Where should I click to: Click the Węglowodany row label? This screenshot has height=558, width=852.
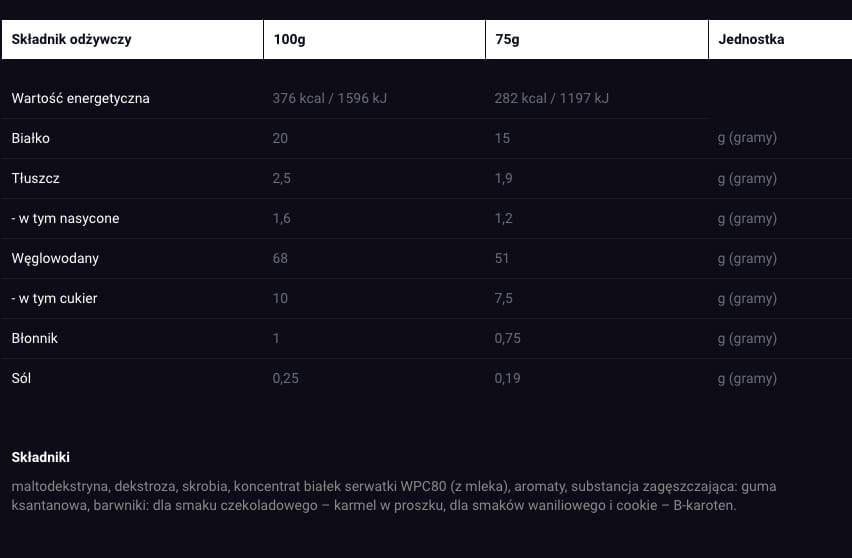coord(55,258)
